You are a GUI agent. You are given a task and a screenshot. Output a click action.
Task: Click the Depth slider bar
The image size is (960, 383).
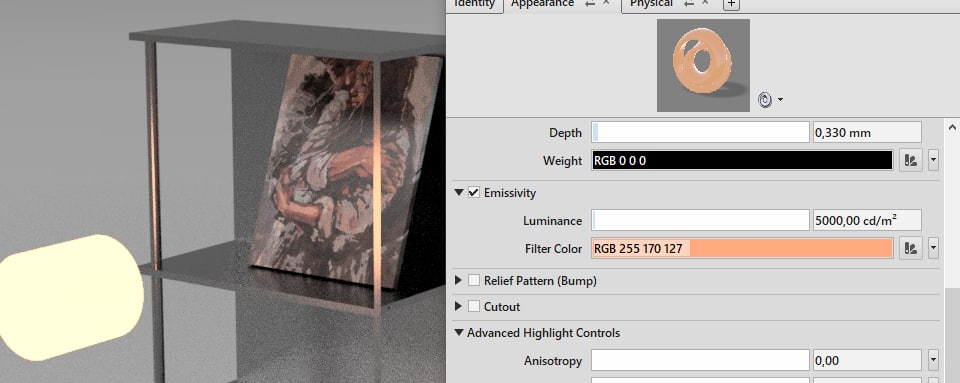tap(700, 132)
